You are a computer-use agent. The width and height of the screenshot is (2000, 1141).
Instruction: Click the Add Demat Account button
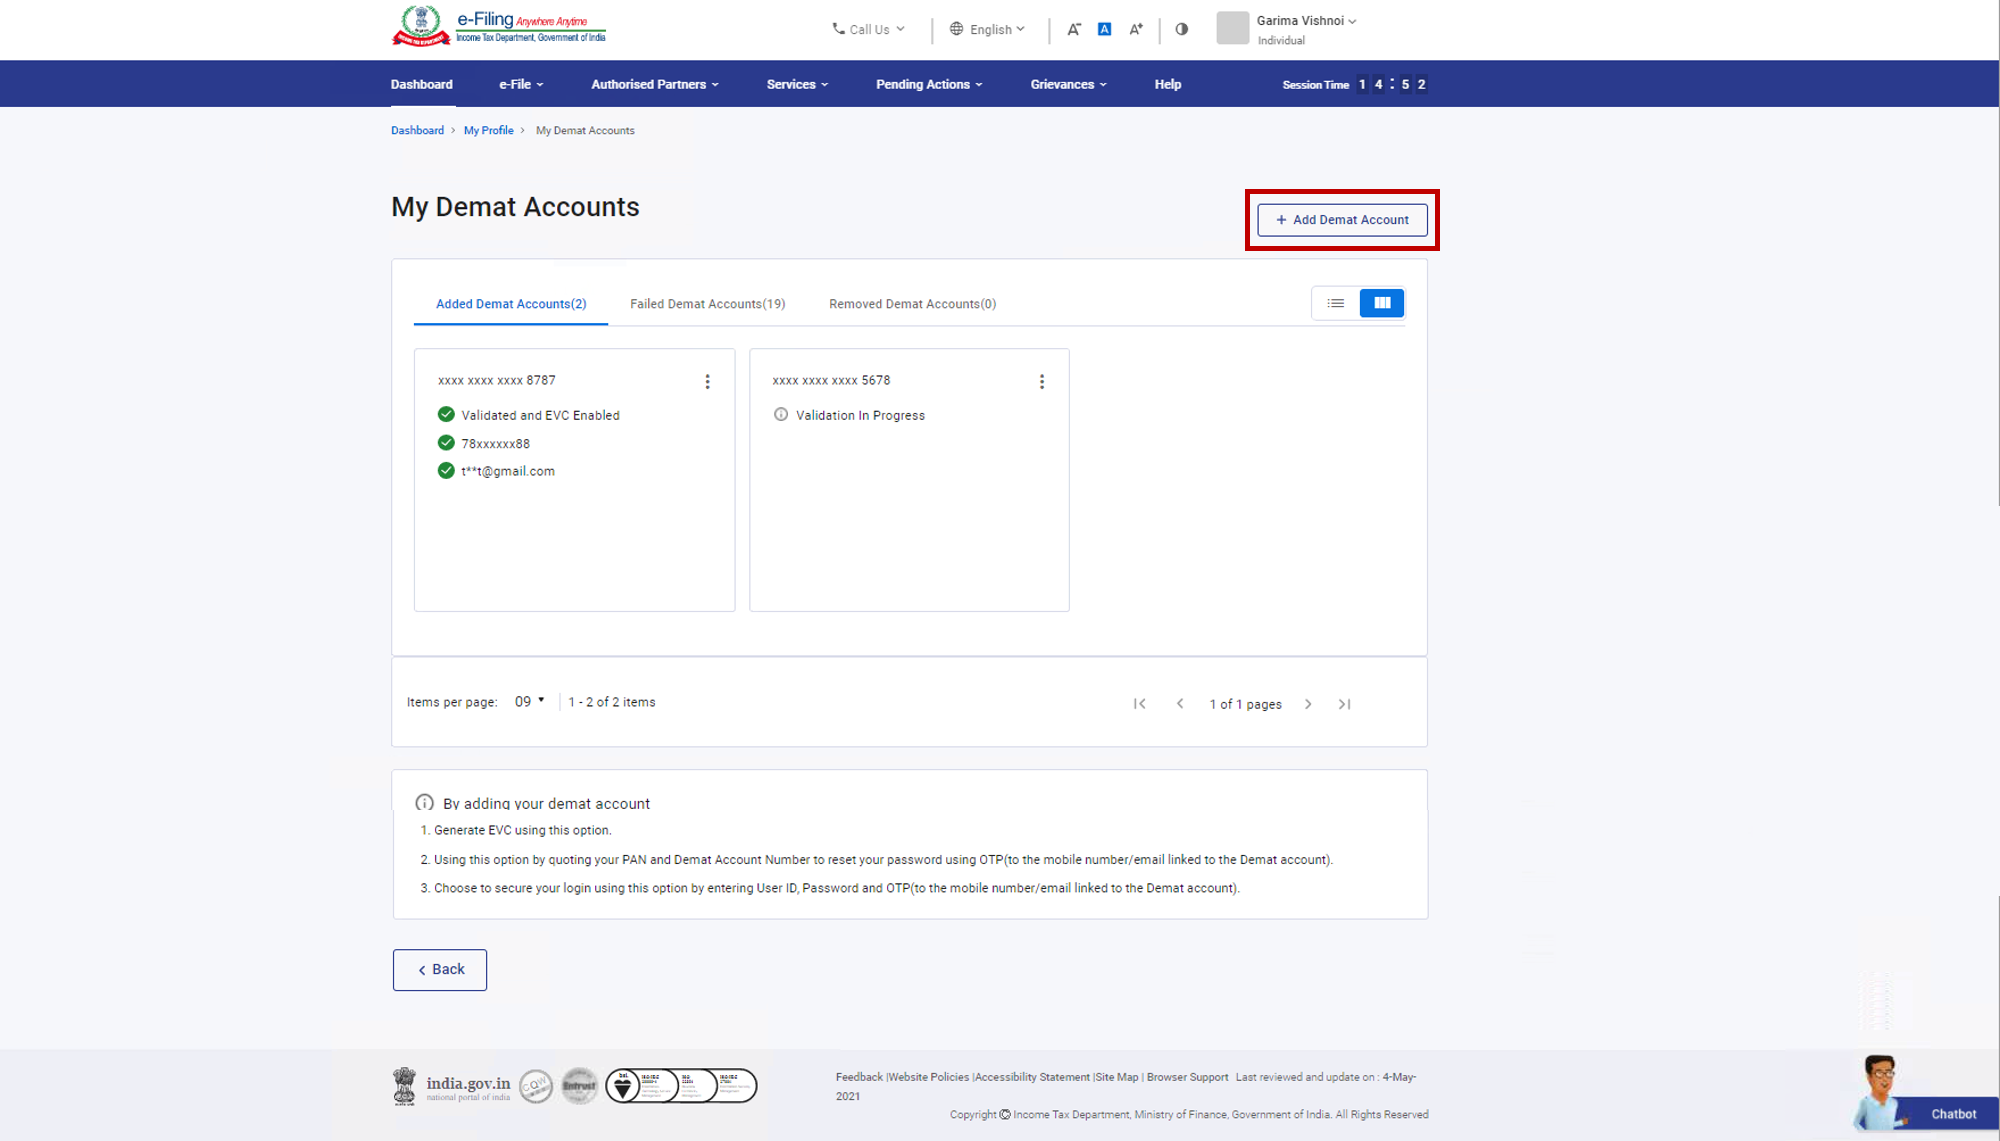(x=1342, y=218)
